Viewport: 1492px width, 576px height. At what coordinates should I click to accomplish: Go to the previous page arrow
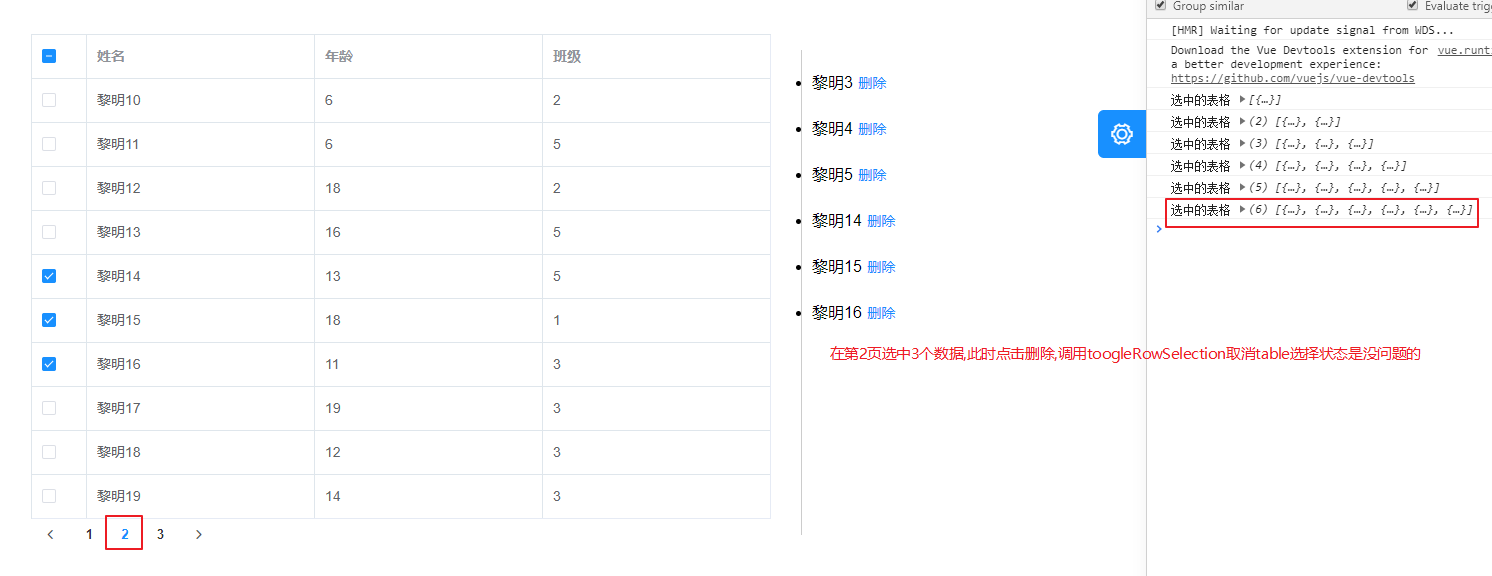[x=50, y=533]
